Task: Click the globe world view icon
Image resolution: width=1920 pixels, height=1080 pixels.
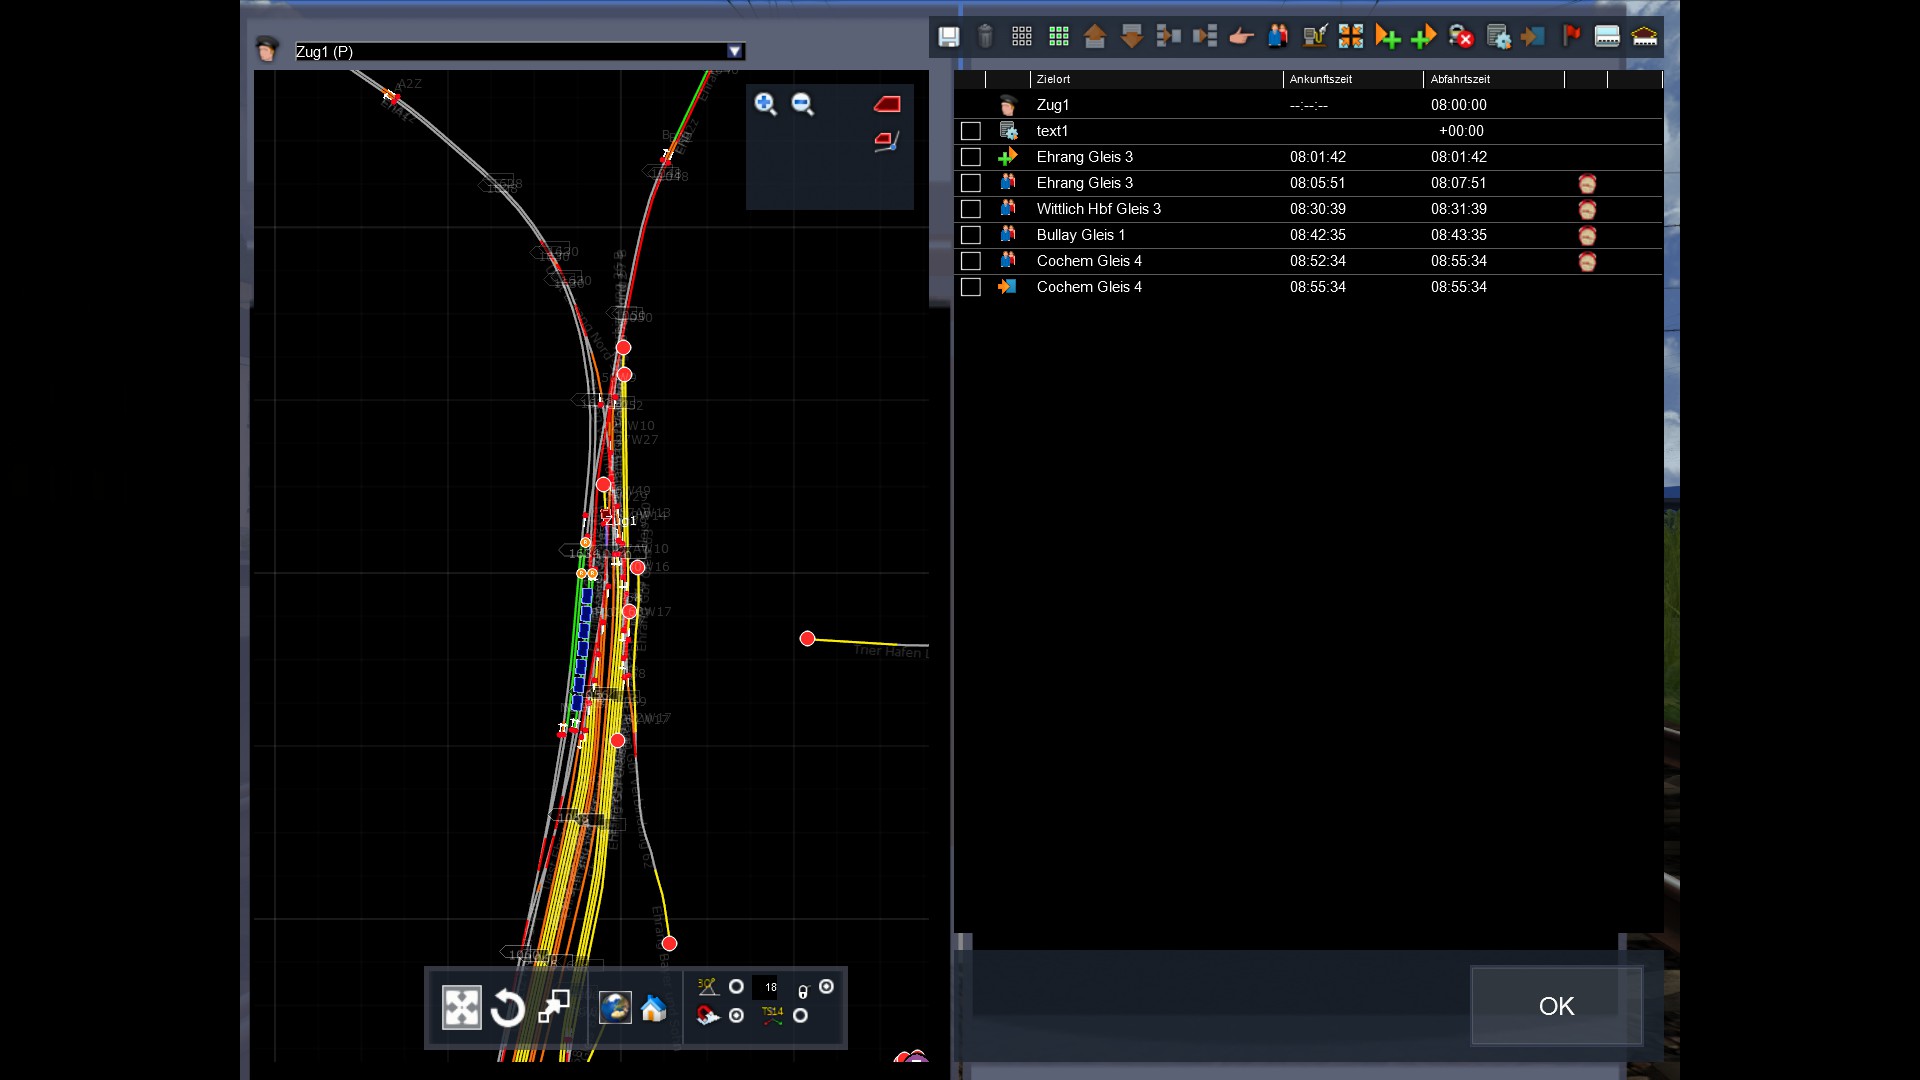Action: pos(615,1008)
